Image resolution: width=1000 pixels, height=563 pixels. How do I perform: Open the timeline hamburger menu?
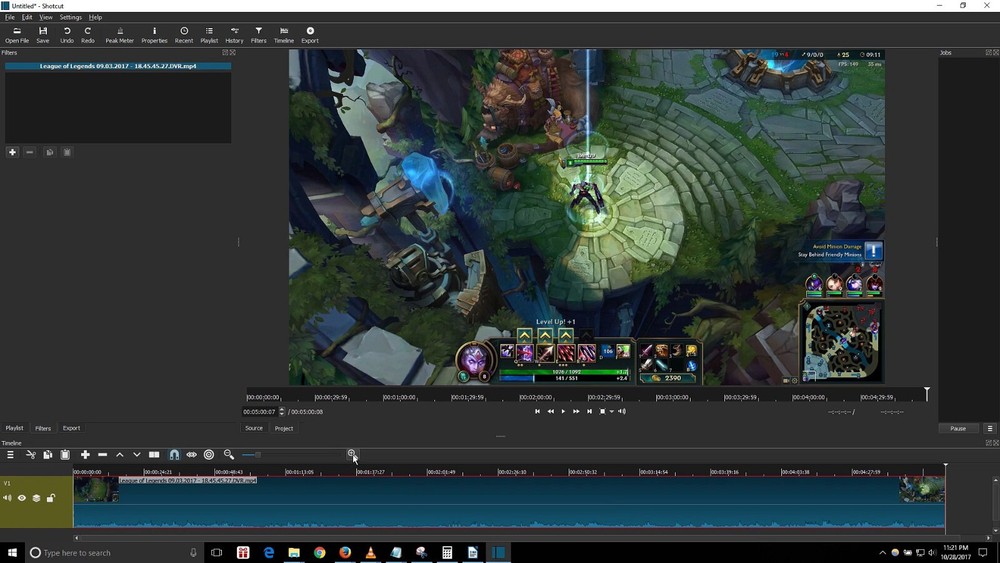10,455
